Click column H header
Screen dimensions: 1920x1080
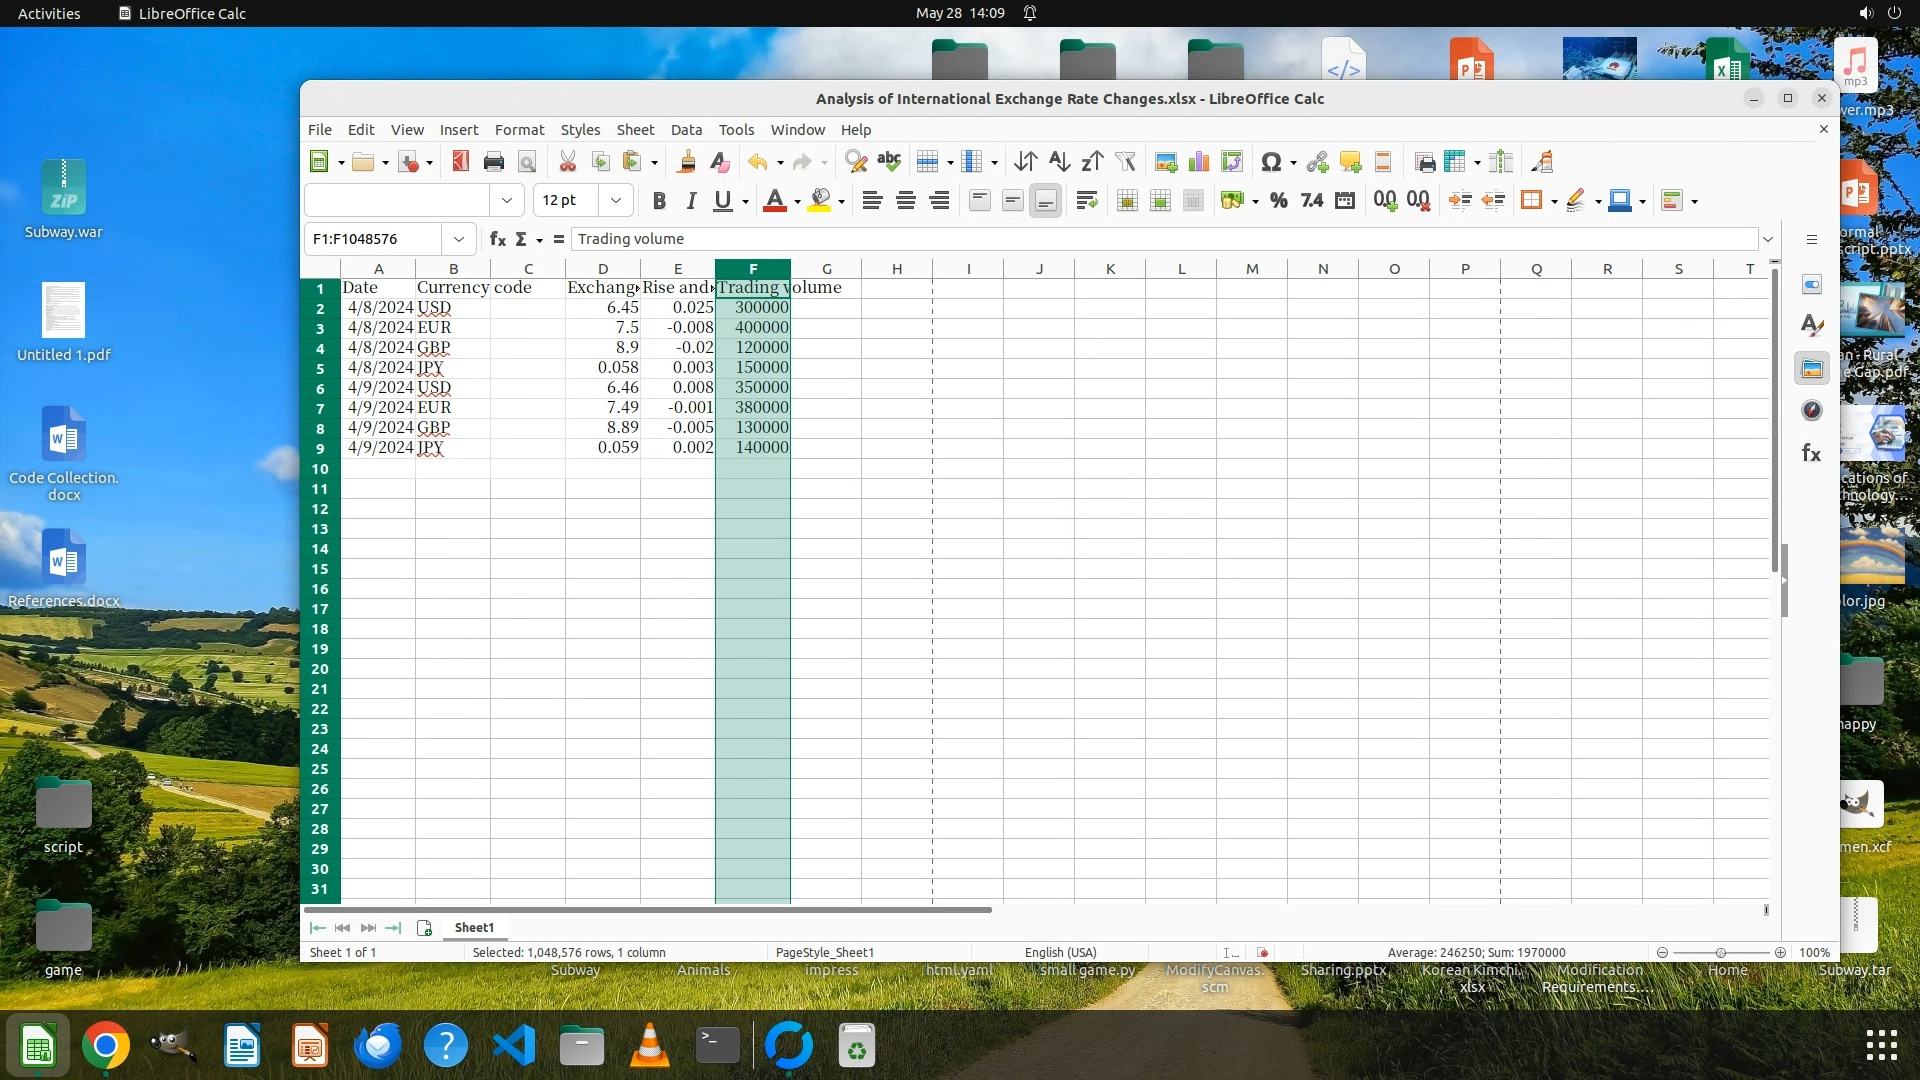pyautogui.click(x=896, y=269)
